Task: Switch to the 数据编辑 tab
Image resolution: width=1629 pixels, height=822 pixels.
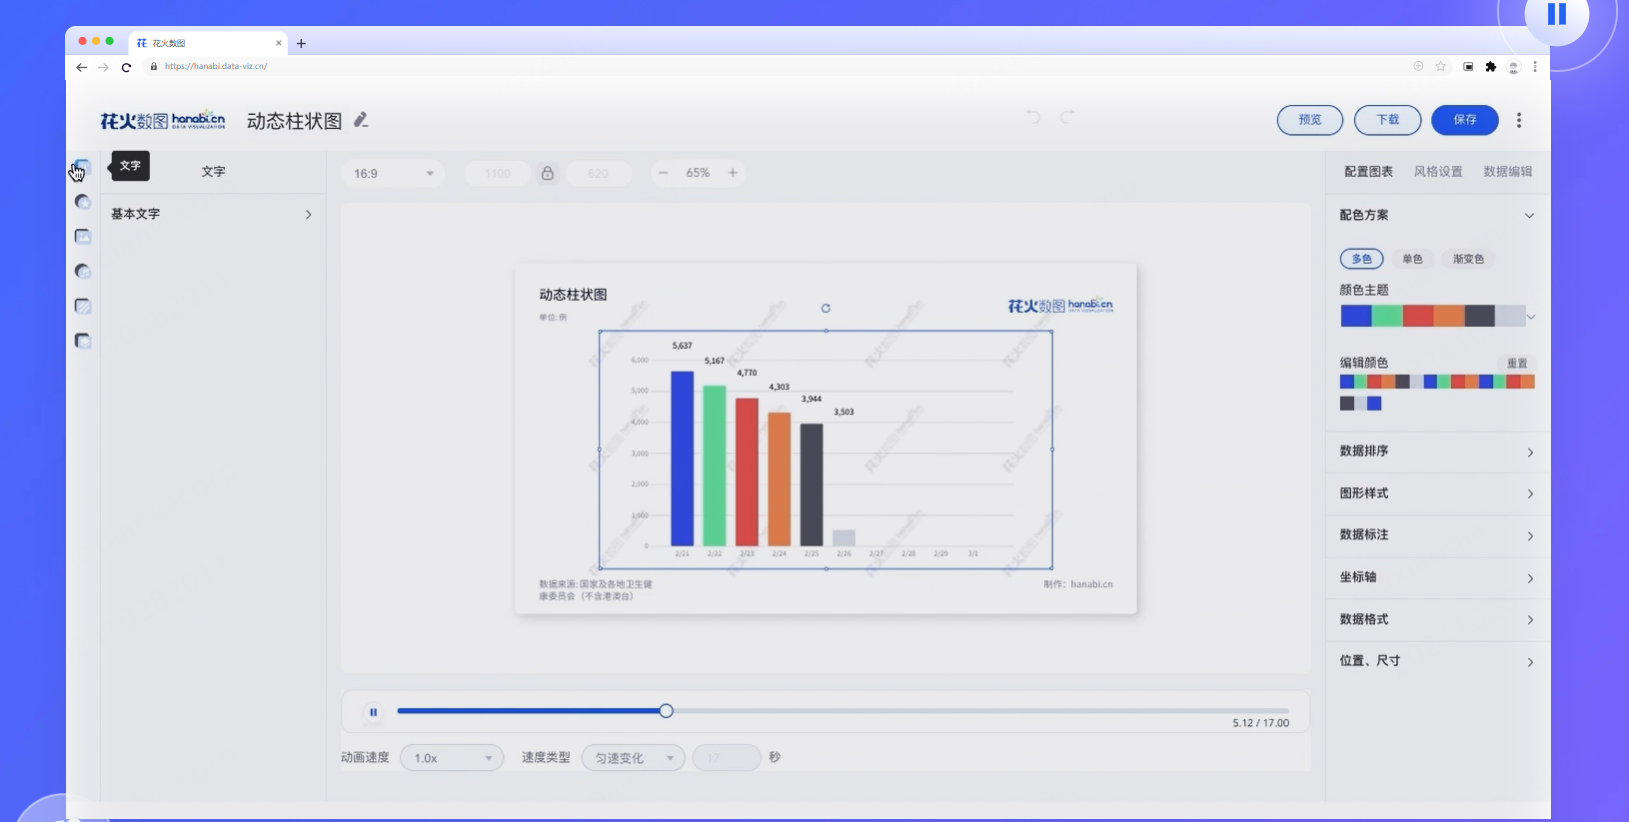Action: (1507, 172)
